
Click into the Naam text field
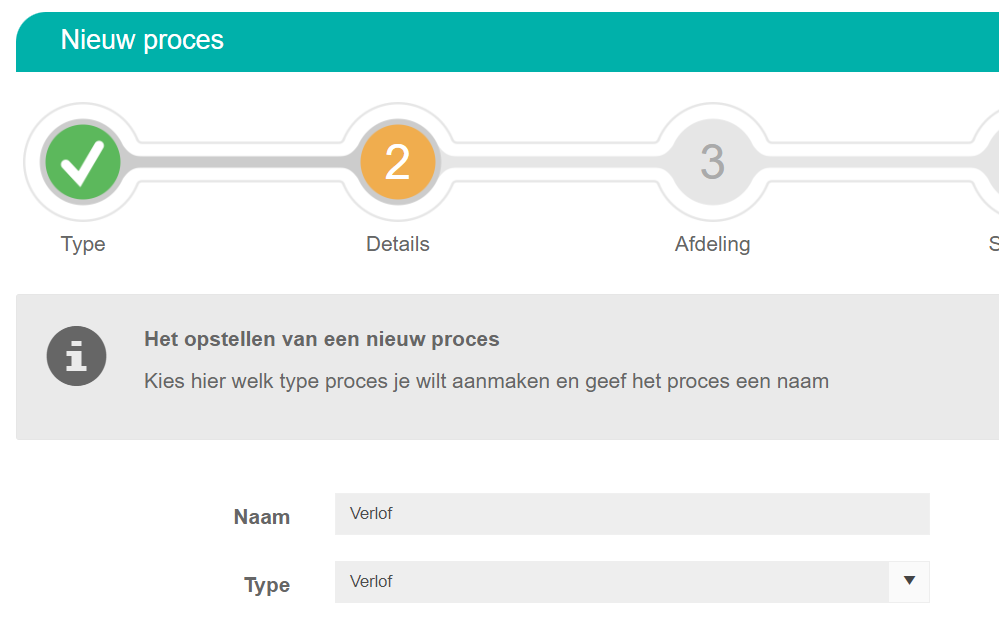632,514
